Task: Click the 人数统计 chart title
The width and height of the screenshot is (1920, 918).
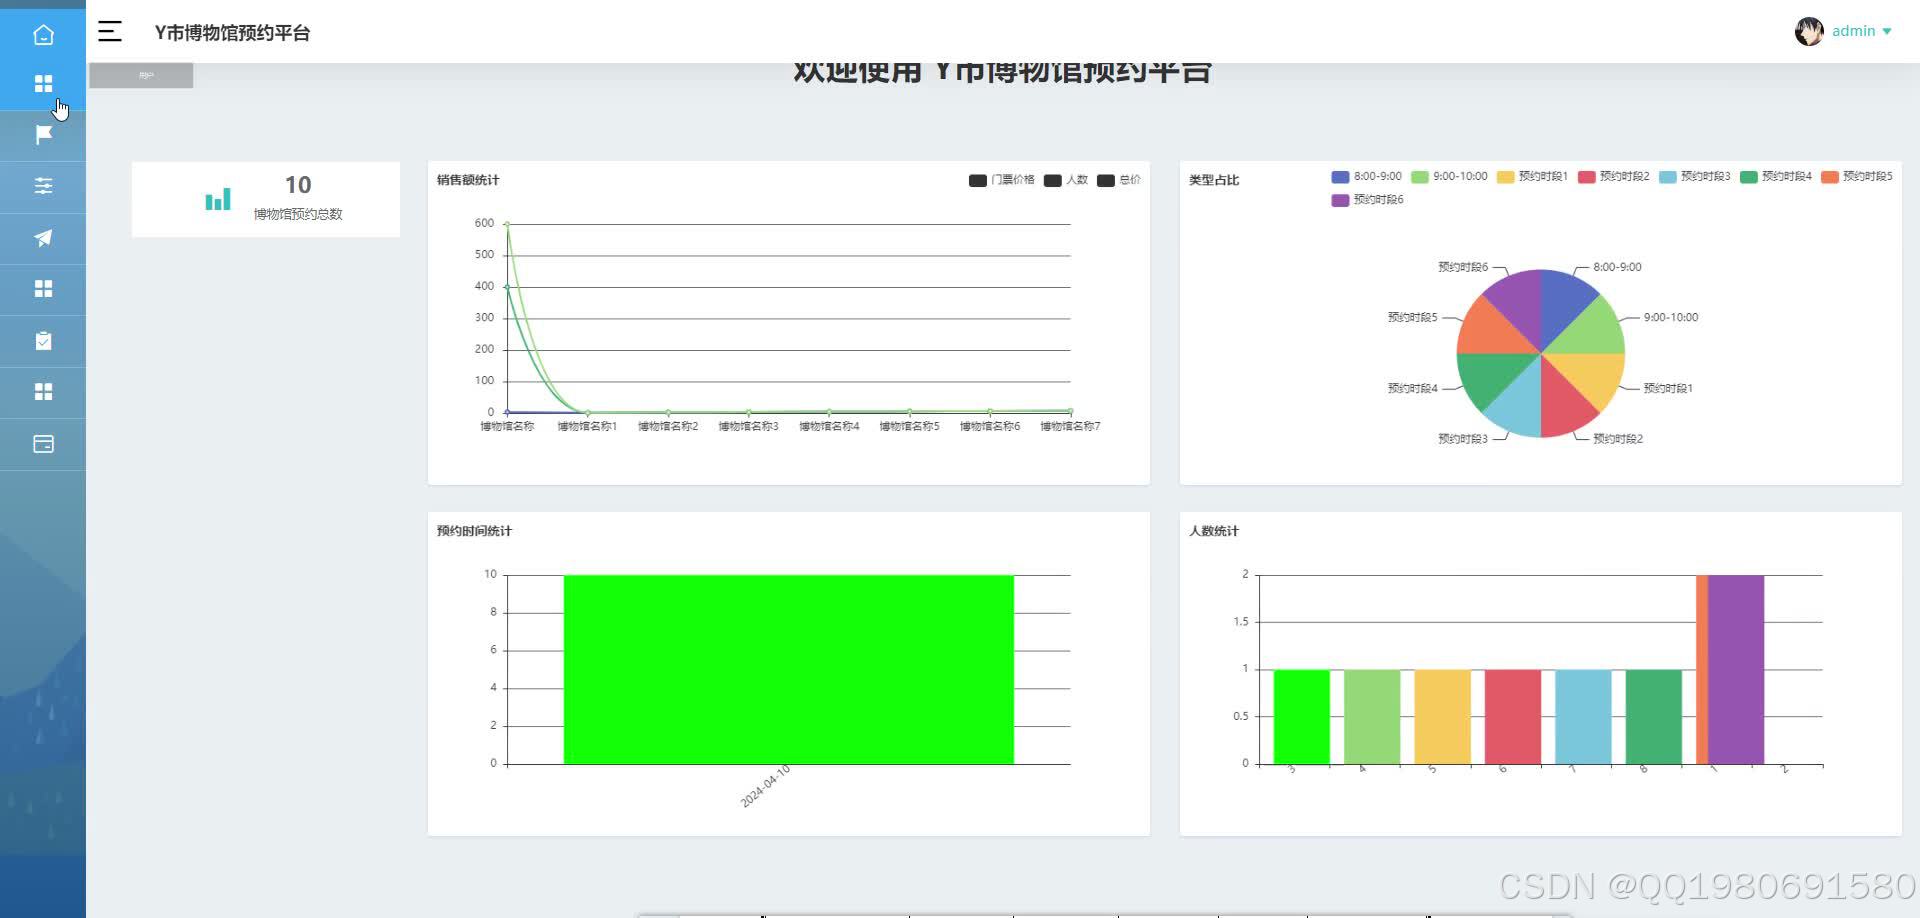Action: tap(1214, 531)
